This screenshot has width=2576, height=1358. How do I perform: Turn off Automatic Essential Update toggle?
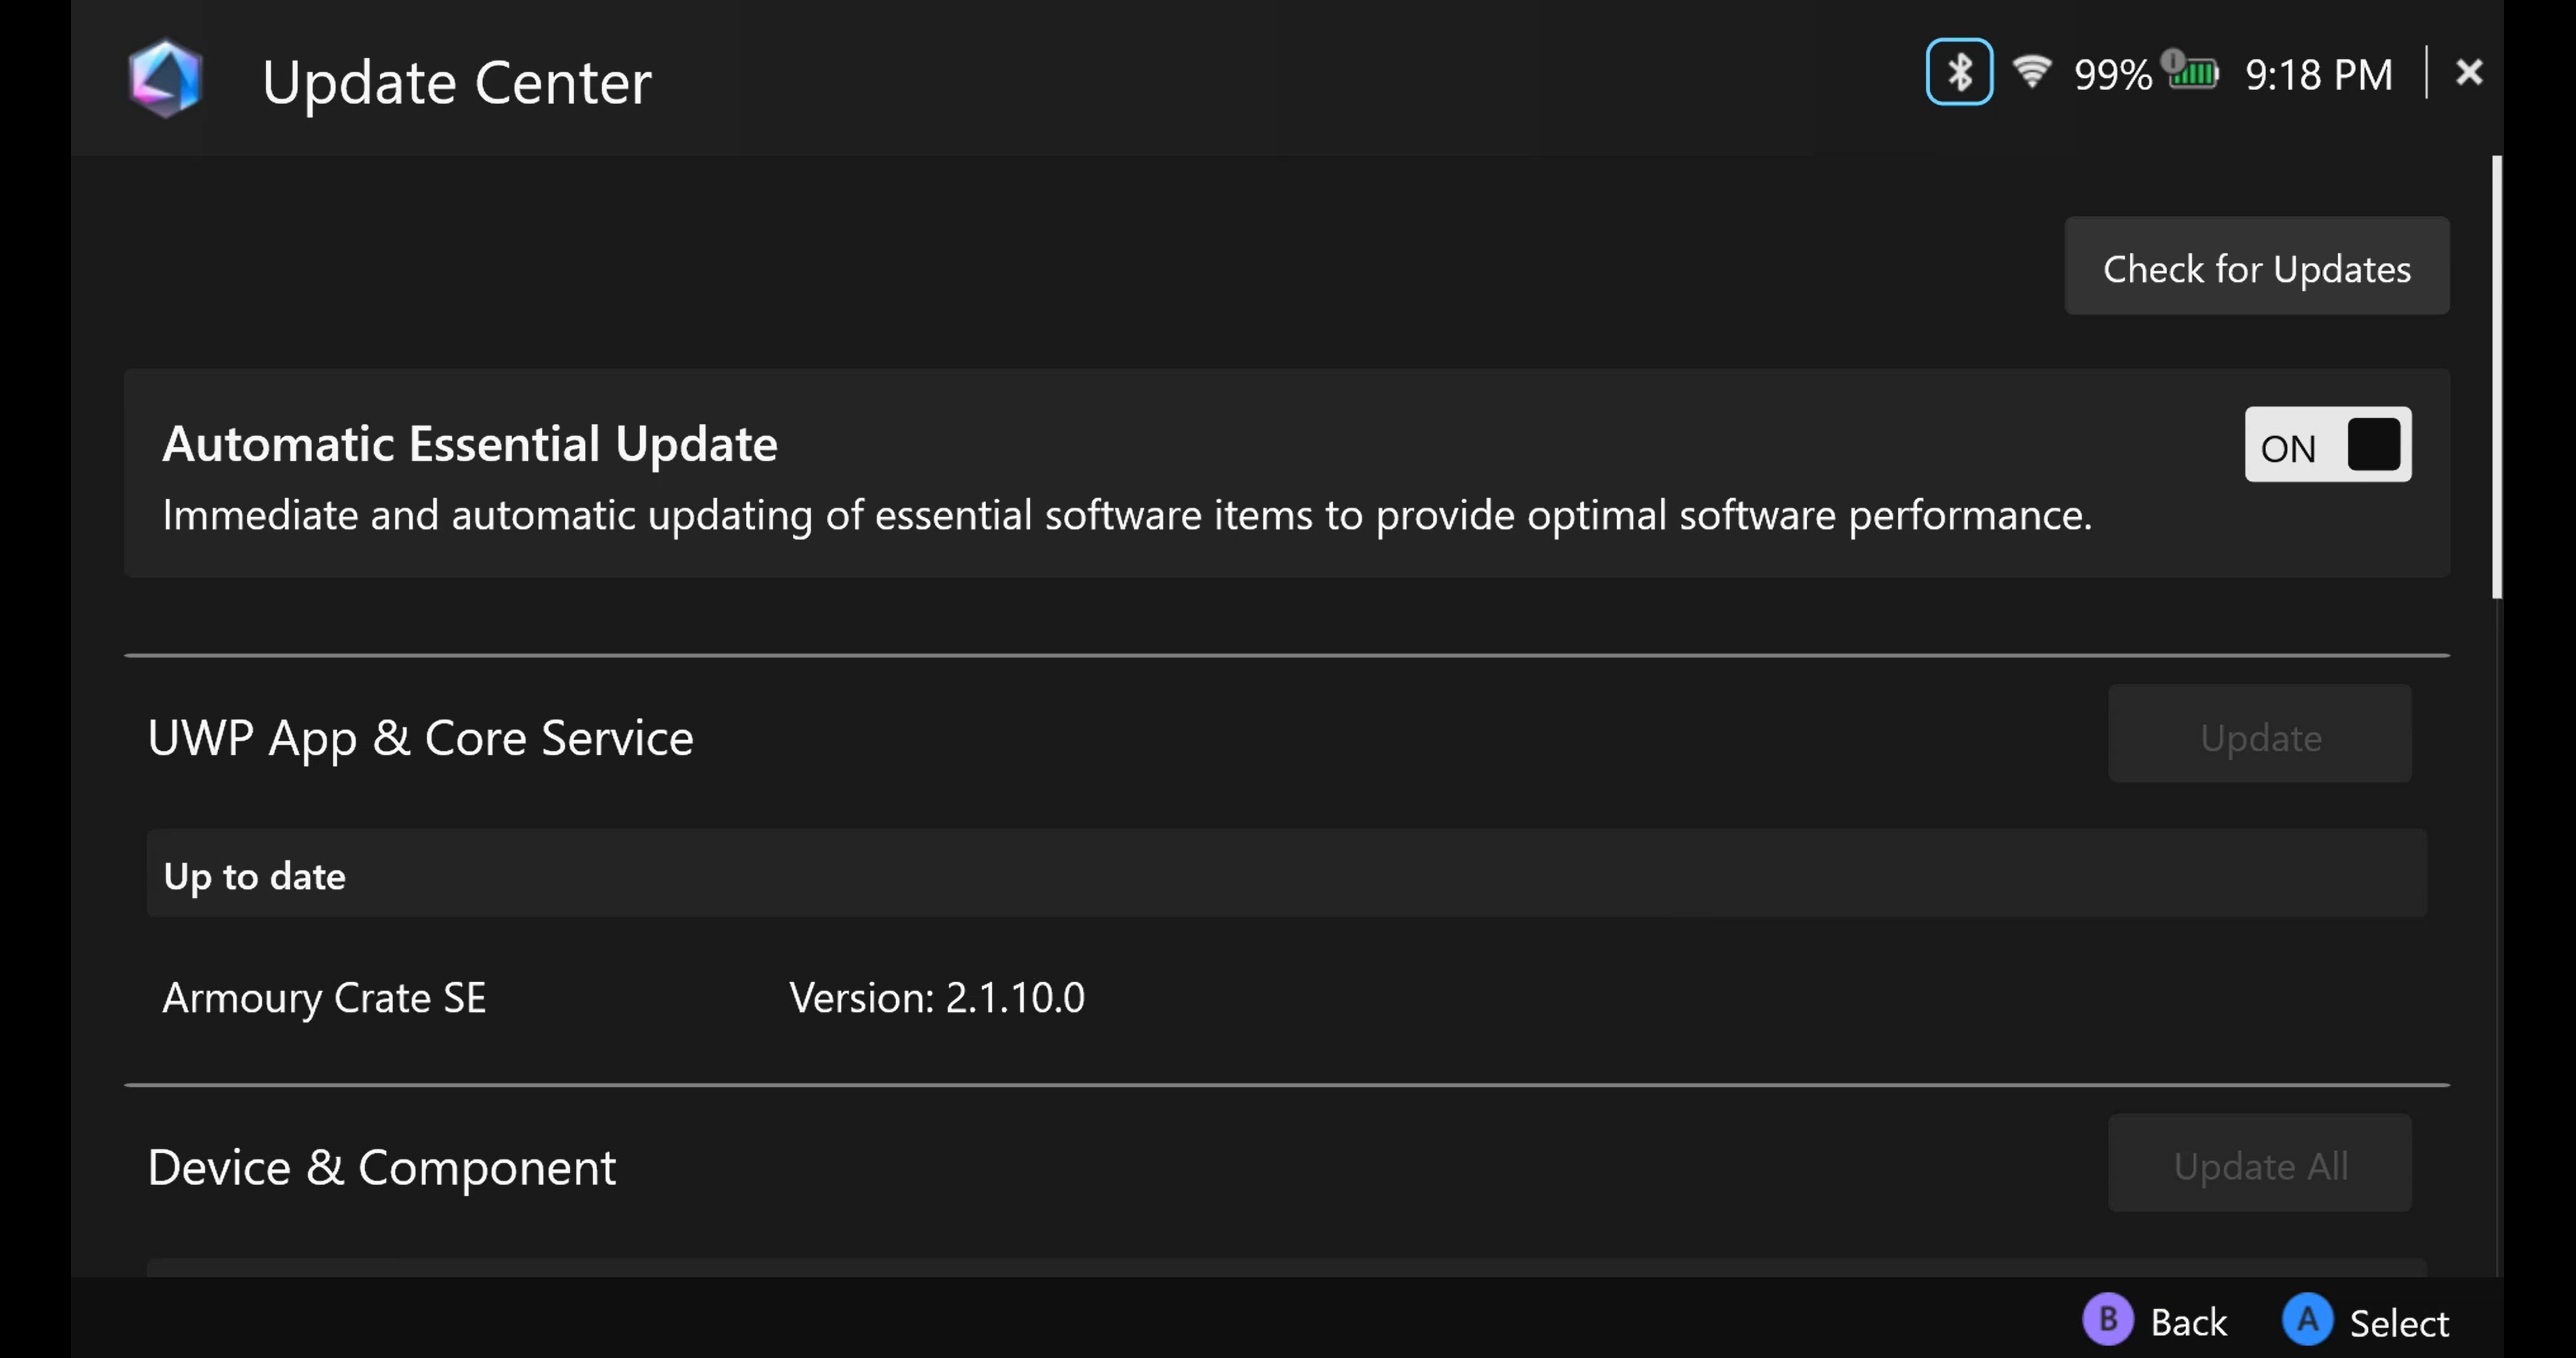(x=2327, y=445)
